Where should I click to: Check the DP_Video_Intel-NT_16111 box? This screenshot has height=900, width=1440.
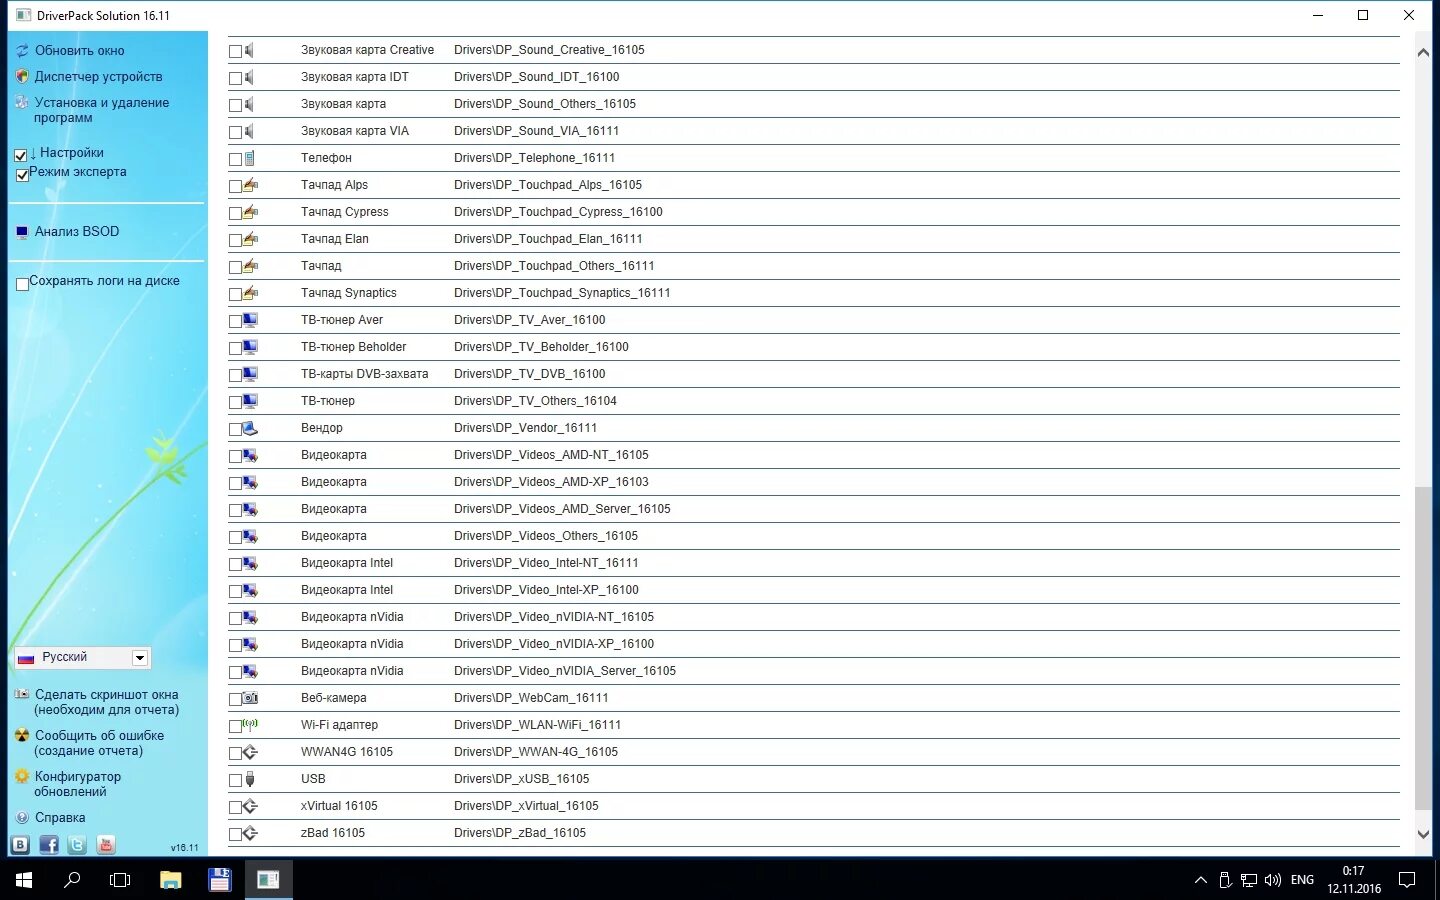(x=235, y=564)
